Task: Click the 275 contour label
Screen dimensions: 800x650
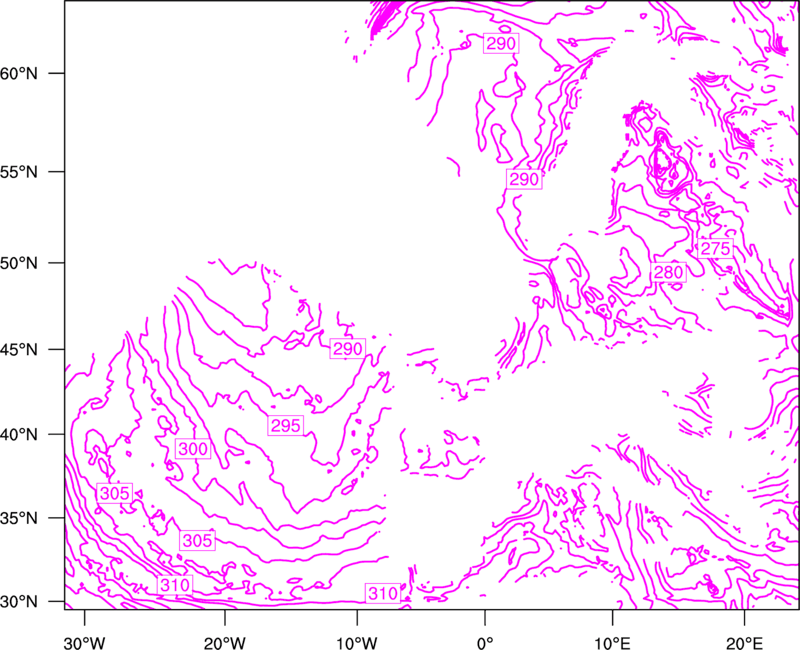Action: 715,248
